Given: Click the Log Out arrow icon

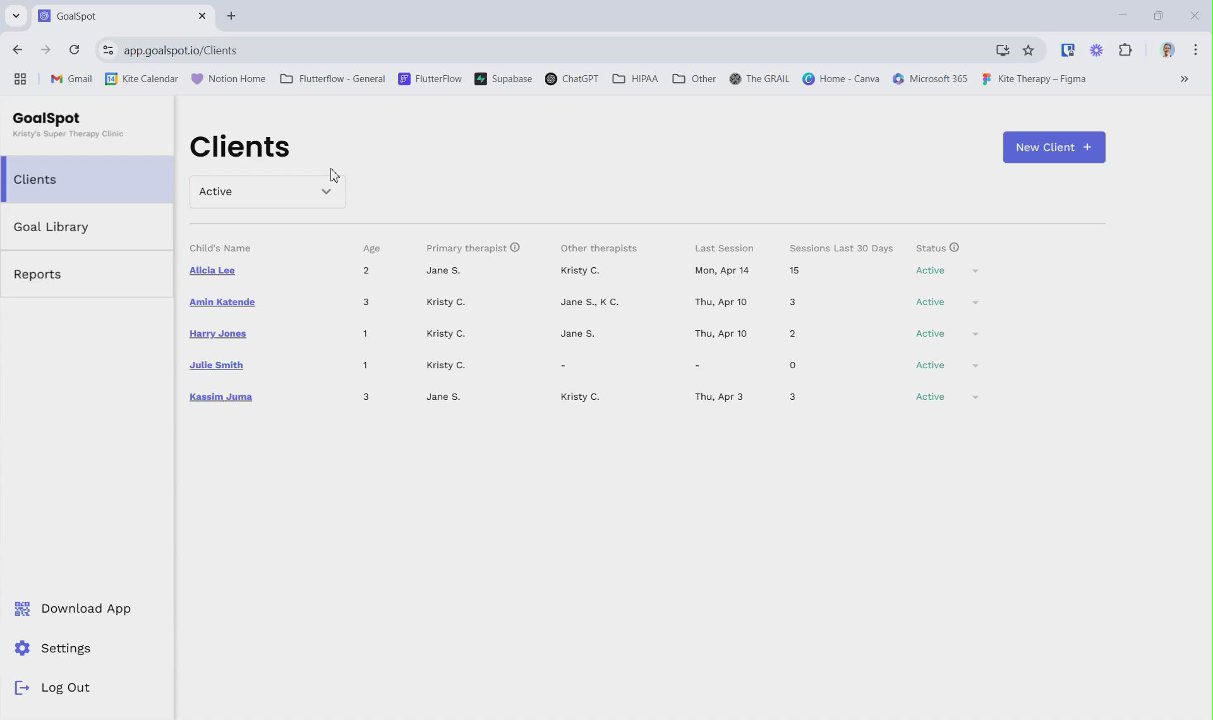Looking at the screenshot, I should (x=22, y=688).
